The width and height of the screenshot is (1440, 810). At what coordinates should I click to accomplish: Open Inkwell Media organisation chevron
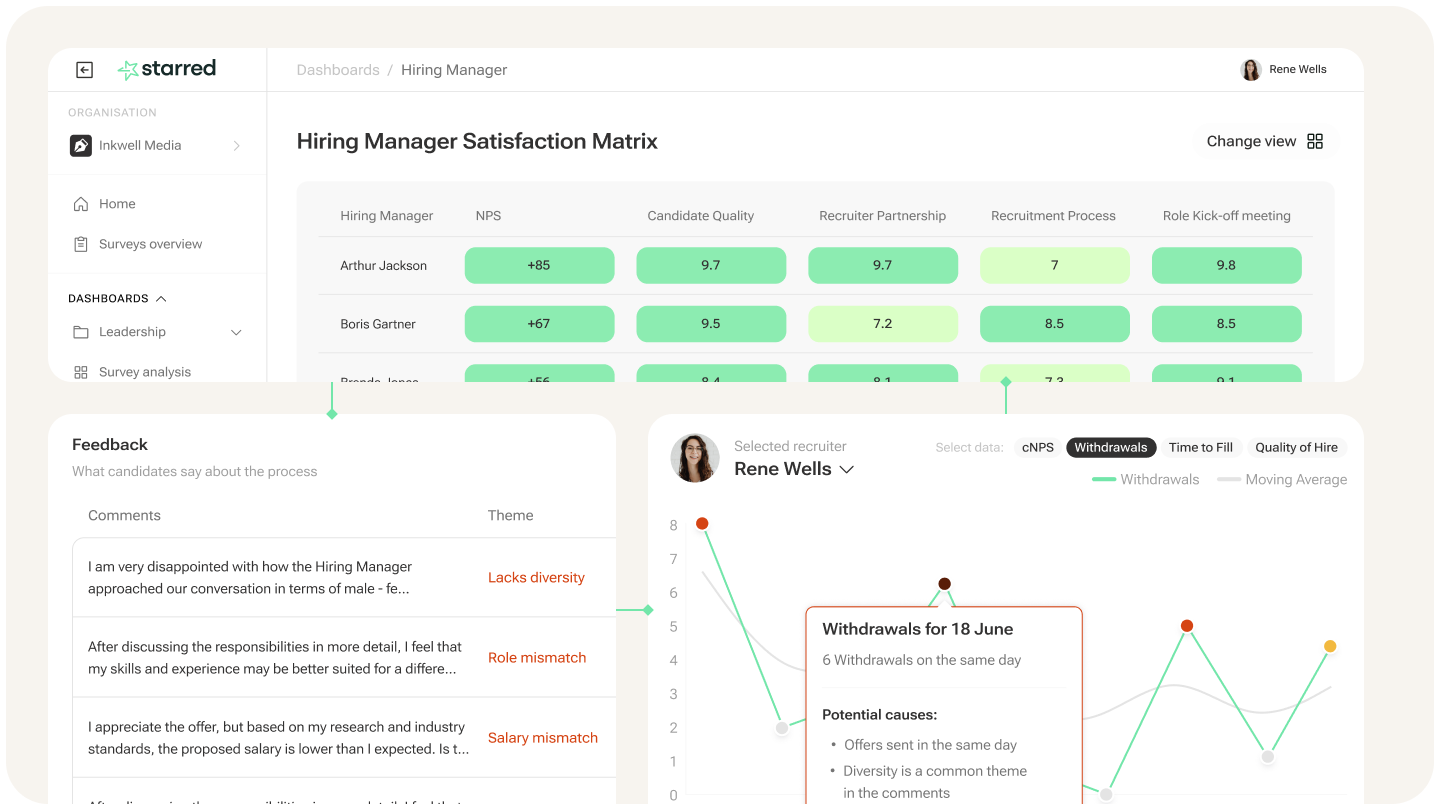tap(237, 146)
